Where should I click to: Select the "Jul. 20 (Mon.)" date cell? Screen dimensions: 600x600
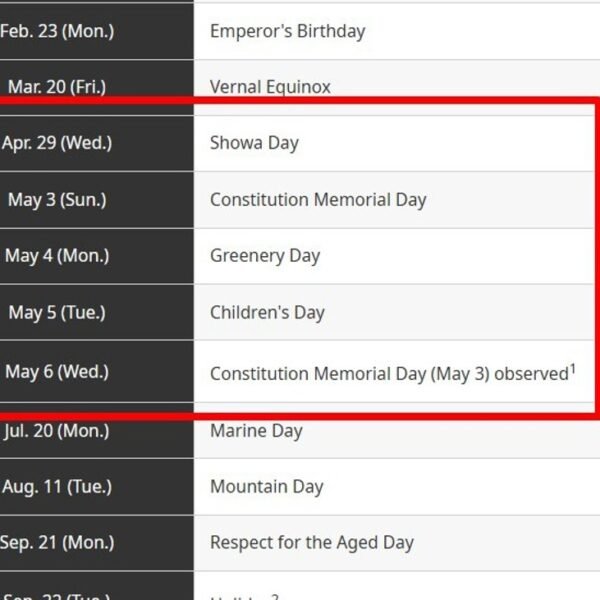click(57, 431)
